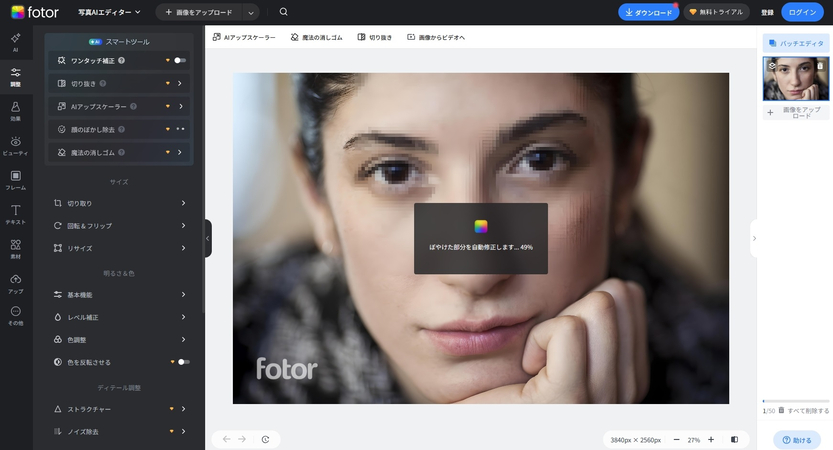Click the 27% zoom level value

click(x=693, y=440)
